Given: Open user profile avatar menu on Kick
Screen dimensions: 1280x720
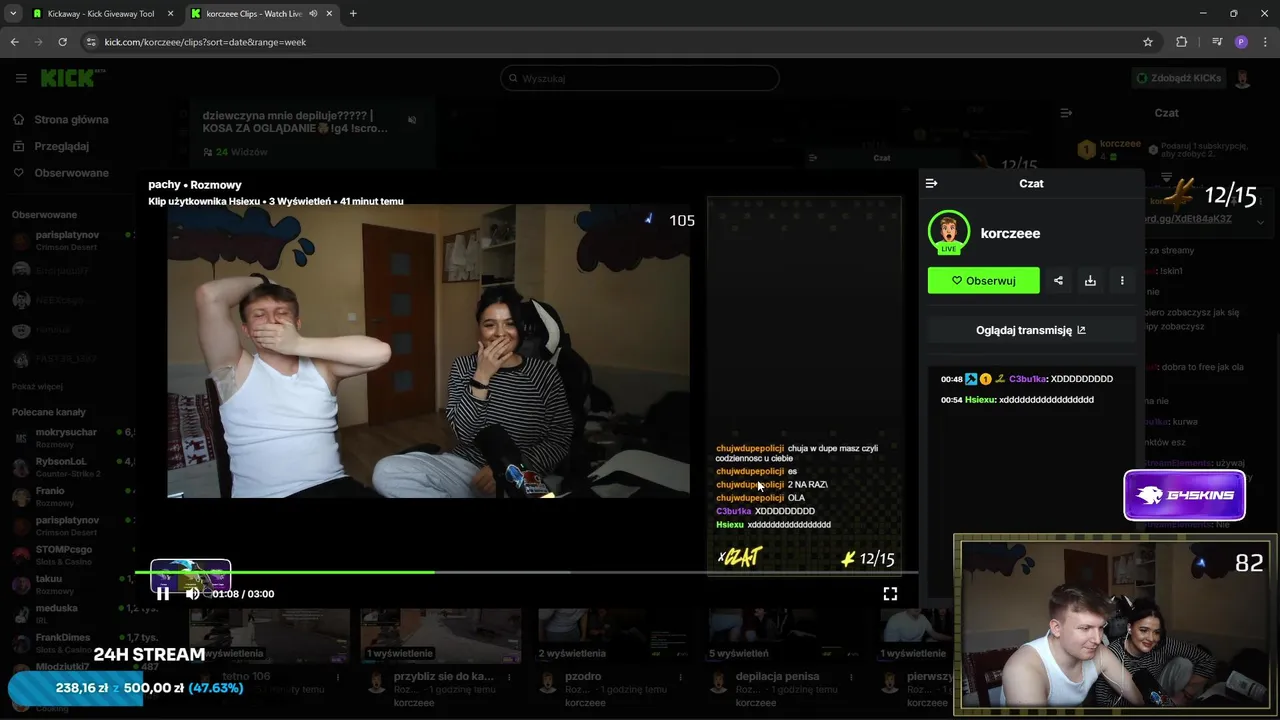Looking at the screenshot, I should click(x=1243, y=78).
